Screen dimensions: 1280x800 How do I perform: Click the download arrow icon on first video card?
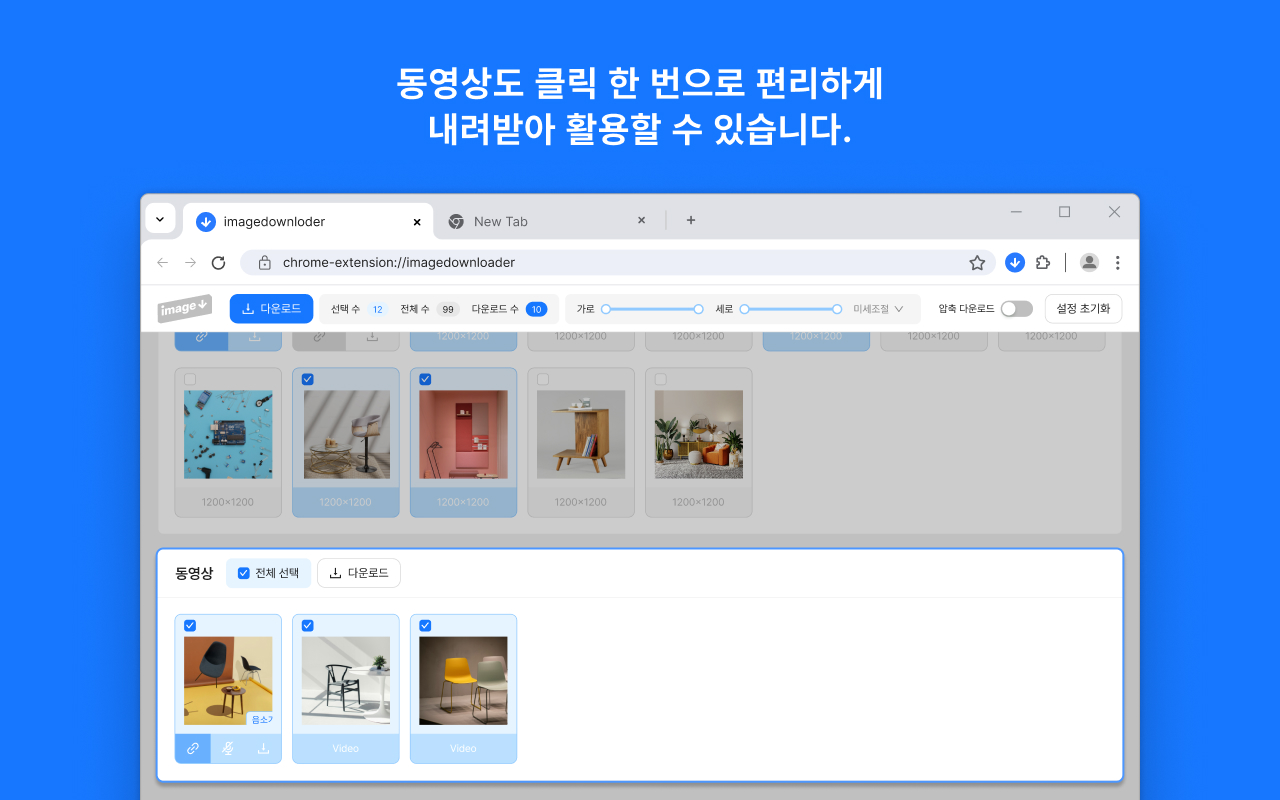(x=262, y=747)
